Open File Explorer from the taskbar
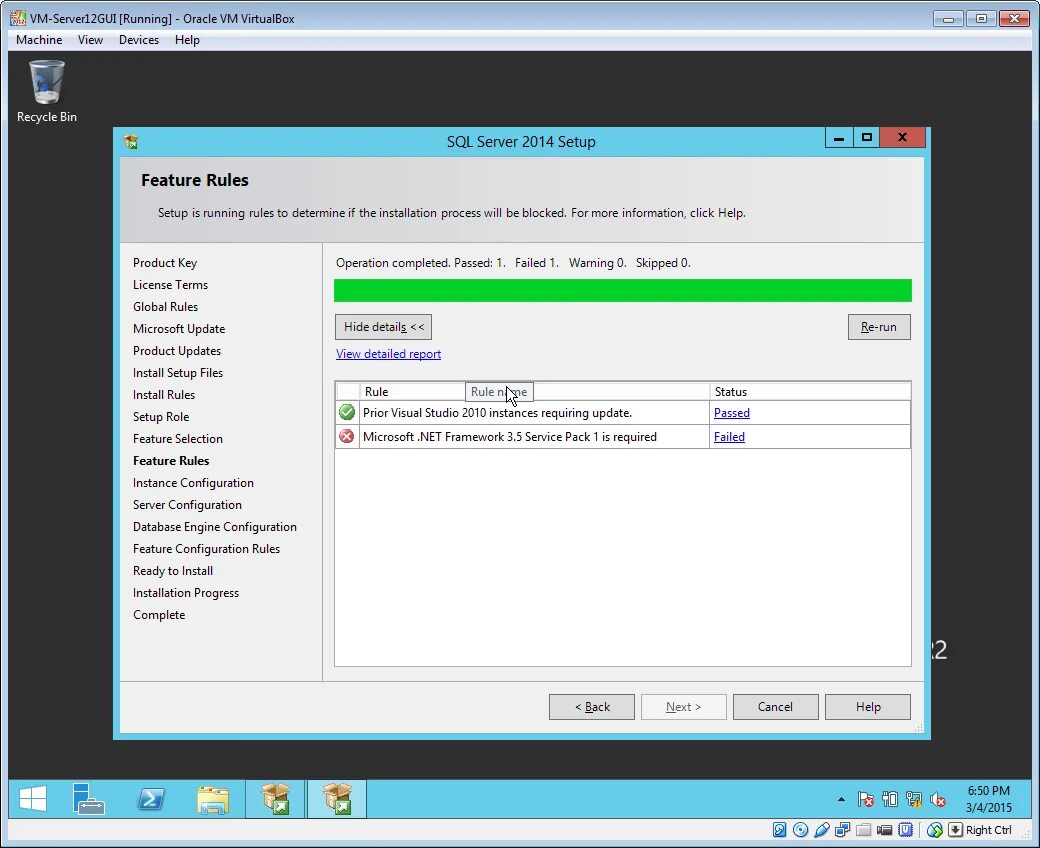 point(213,799)
